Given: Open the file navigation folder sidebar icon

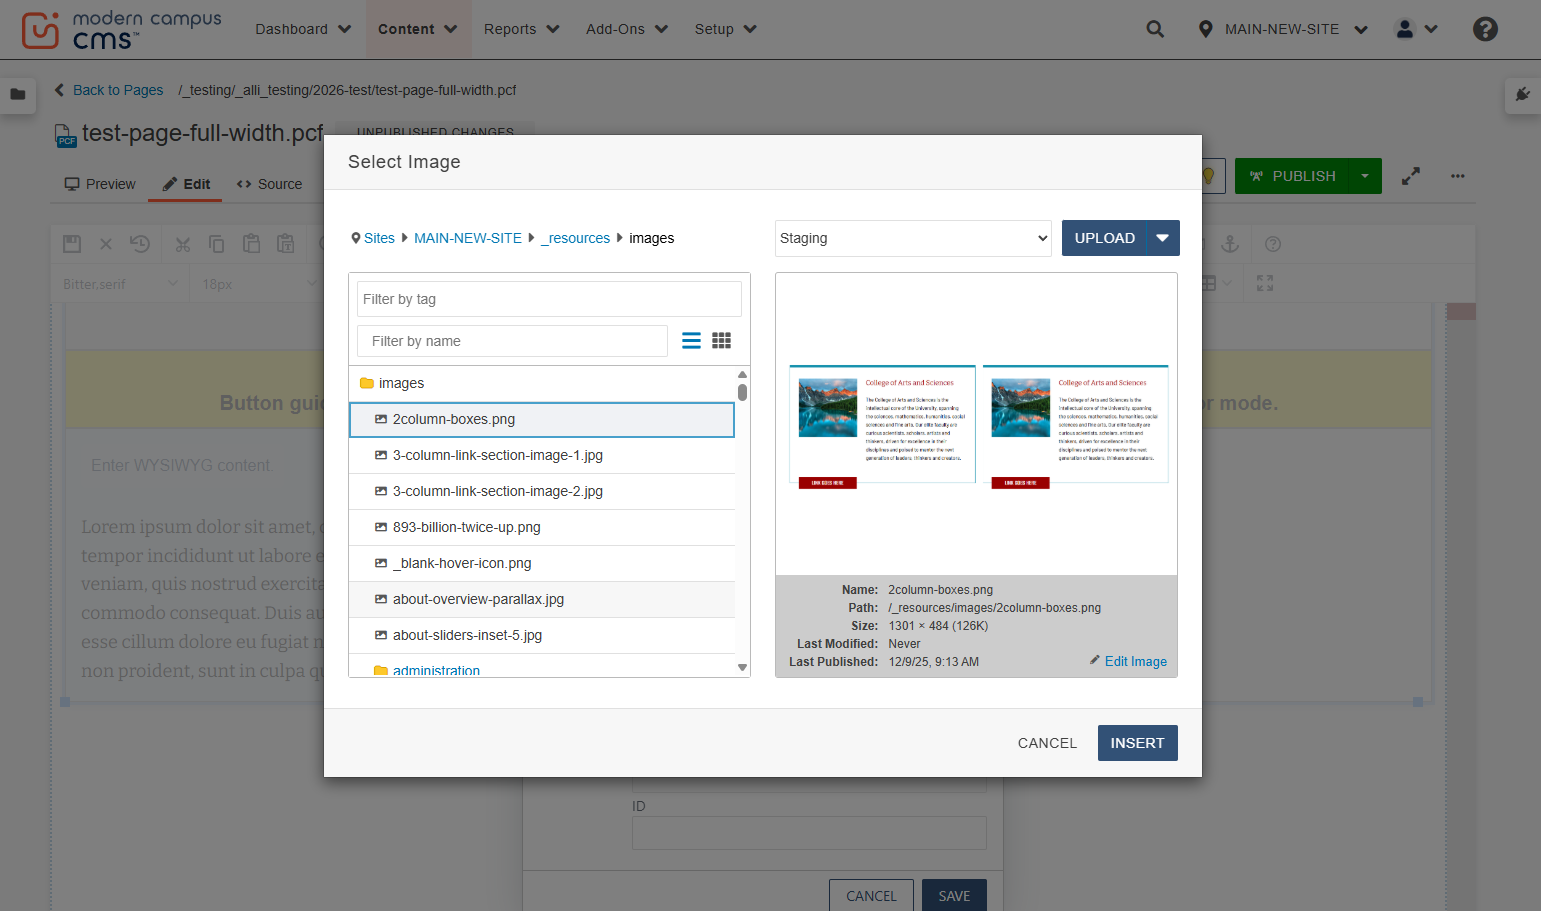Looking at the screenshot, I should tap(18, 94).
